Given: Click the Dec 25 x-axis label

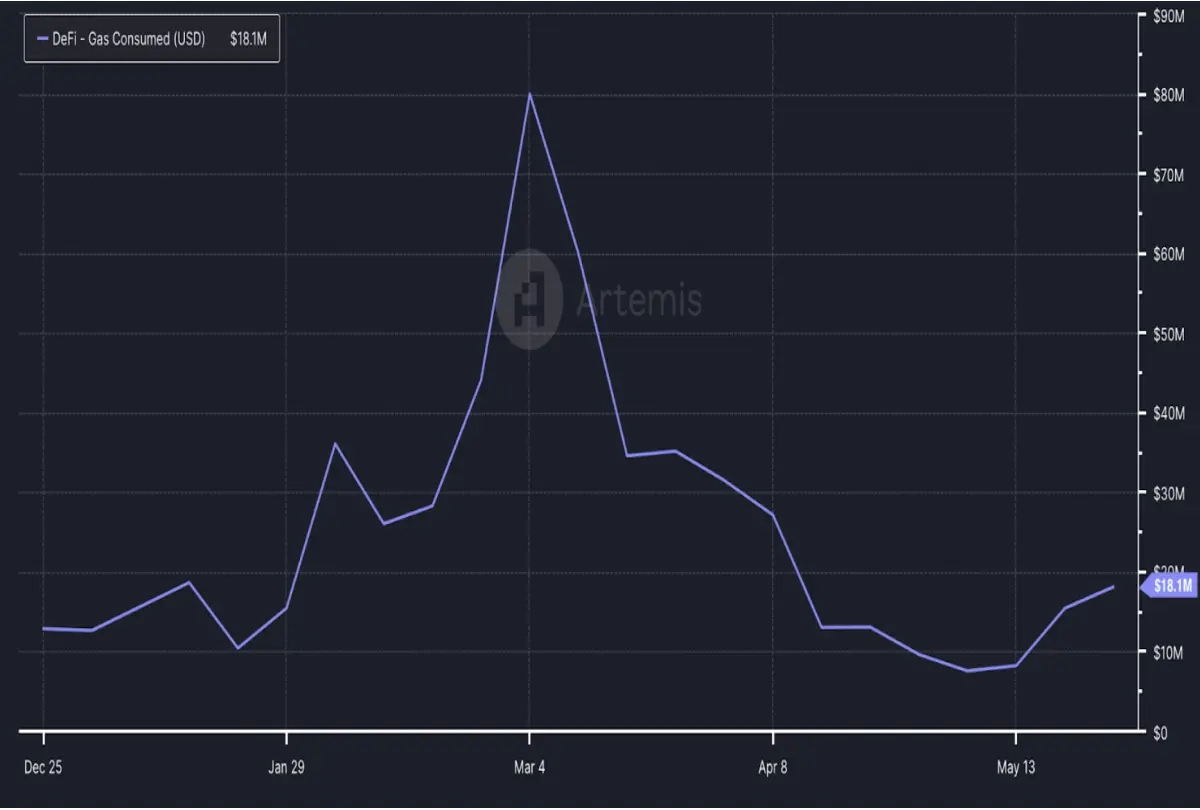Looking at the screenshot, I should tap(43, 767).
